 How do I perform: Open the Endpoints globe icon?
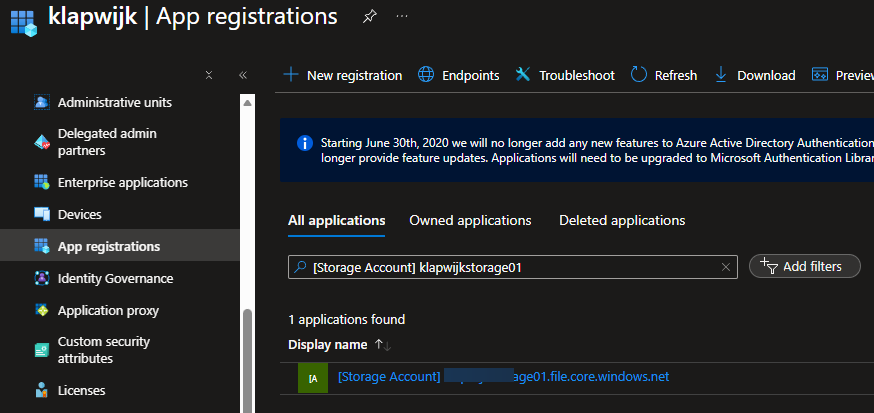click(426, 75)
